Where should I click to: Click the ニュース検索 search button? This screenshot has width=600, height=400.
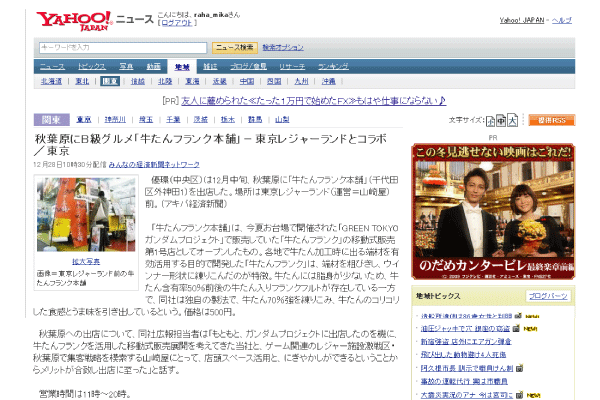click(235, 47)
